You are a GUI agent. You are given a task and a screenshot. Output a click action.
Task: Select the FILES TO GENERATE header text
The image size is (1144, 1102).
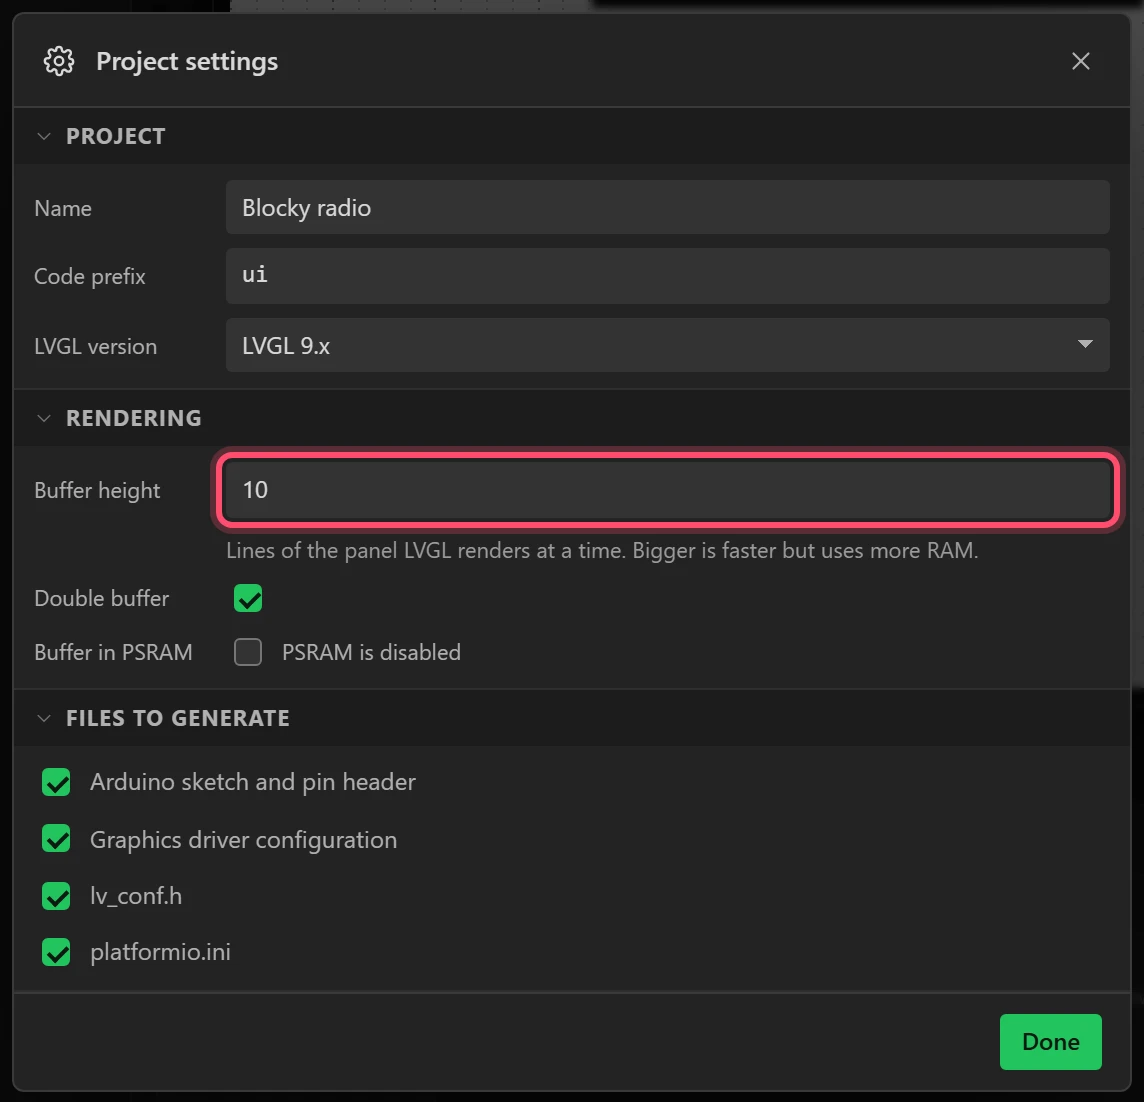click(178, 718)
